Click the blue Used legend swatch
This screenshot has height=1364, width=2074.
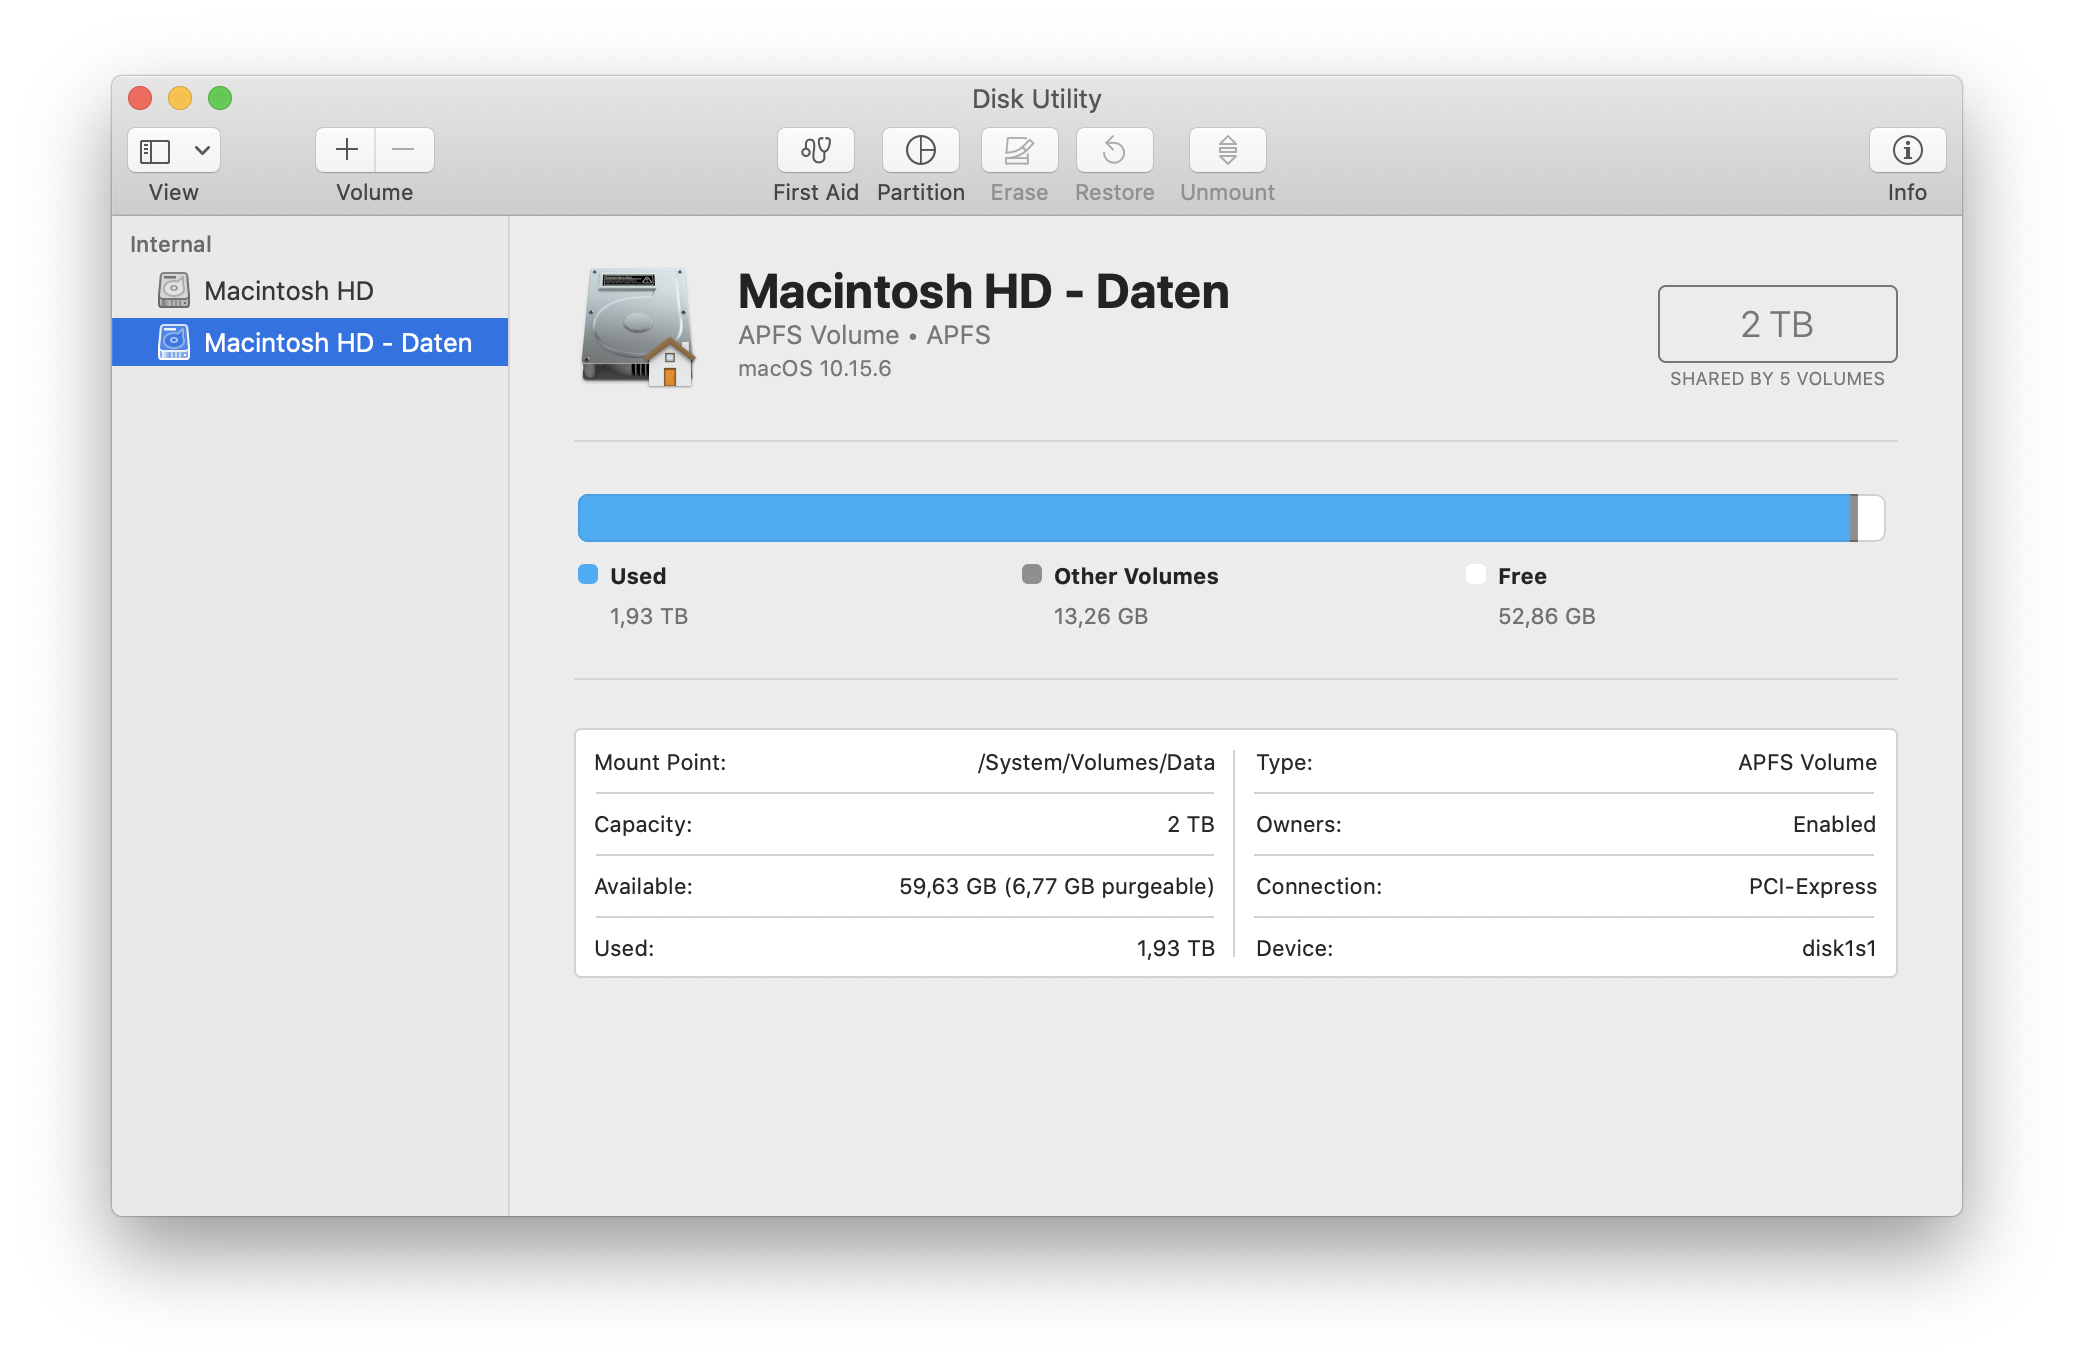(x=588, y=574)
